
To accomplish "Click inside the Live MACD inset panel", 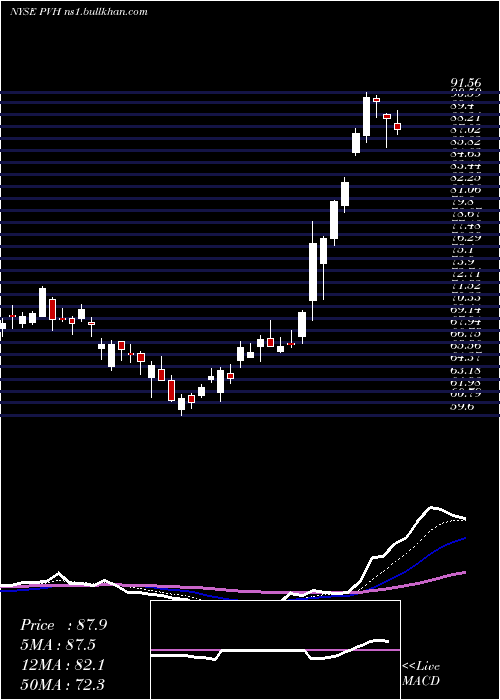I will point(275,650).
